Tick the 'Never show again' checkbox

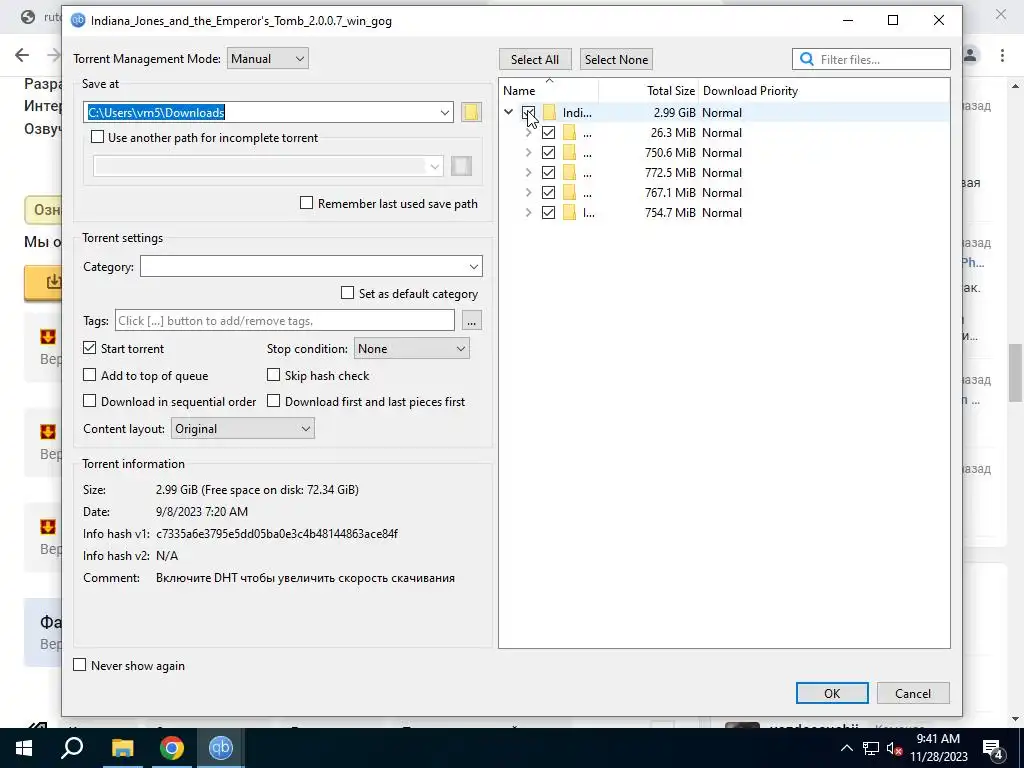[80, 665]
